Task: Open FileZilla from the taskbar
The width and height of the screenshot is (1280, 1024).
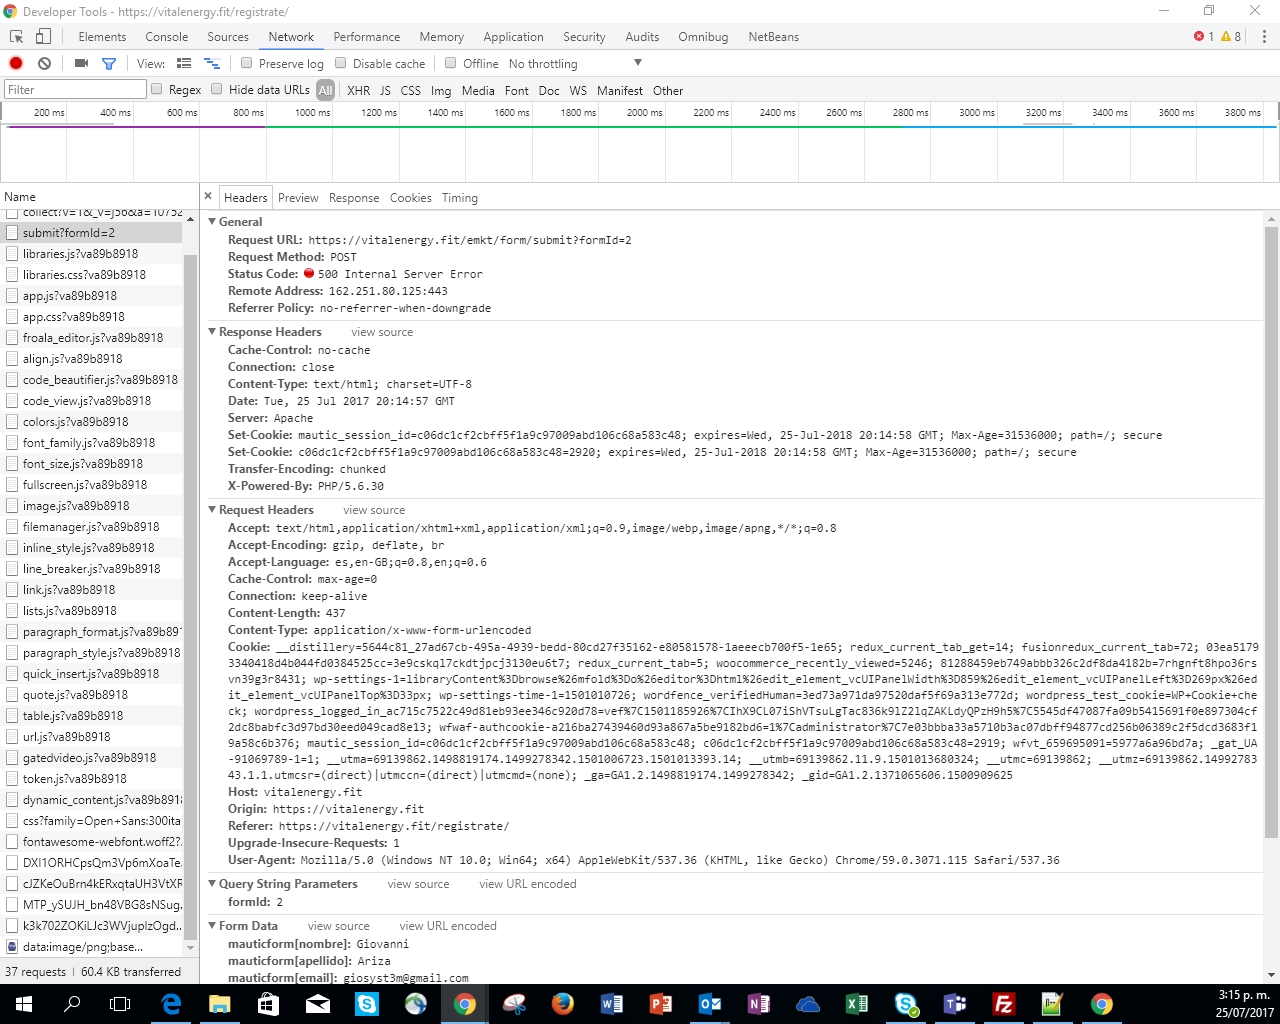Action: pyautogui.click(x=1003, y=1004)
